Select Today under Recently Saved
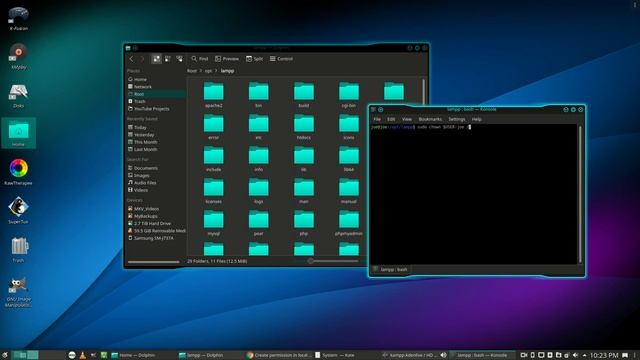 pyautogui.click(x=156, y=127)
